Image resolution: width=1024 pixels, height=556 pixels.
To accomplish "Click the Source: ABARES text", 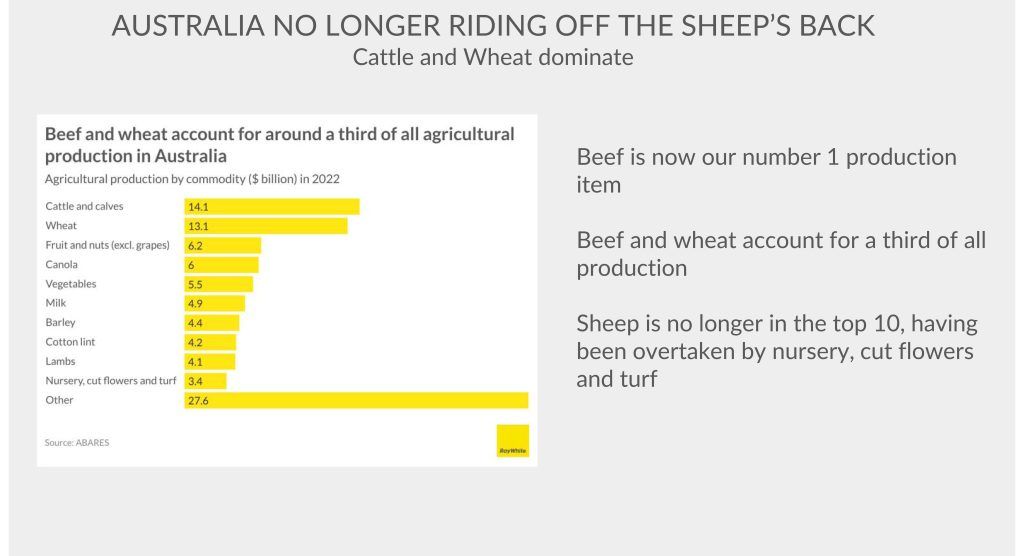I will point(77,442).
